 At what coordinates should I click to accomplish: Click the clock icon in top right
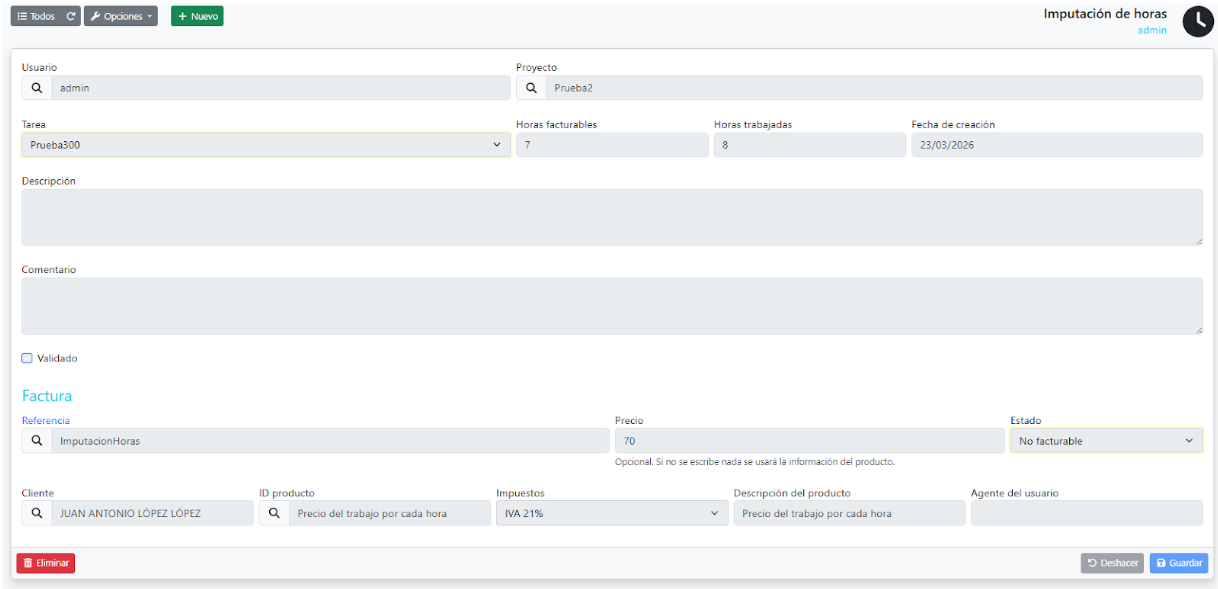1197,22
